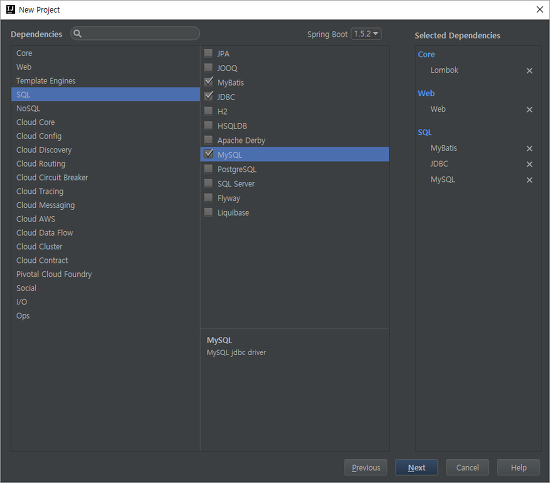
Task: Click Lombok in Selected Dependencies
Action: pos(444,70)
